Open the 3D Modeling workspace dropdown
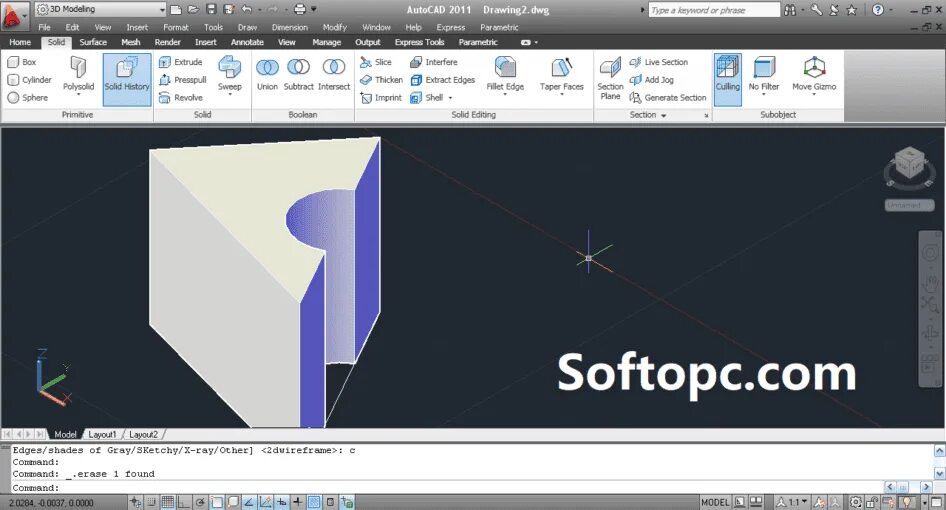This screenshot has height=510, width=946. tap(101, 9)
